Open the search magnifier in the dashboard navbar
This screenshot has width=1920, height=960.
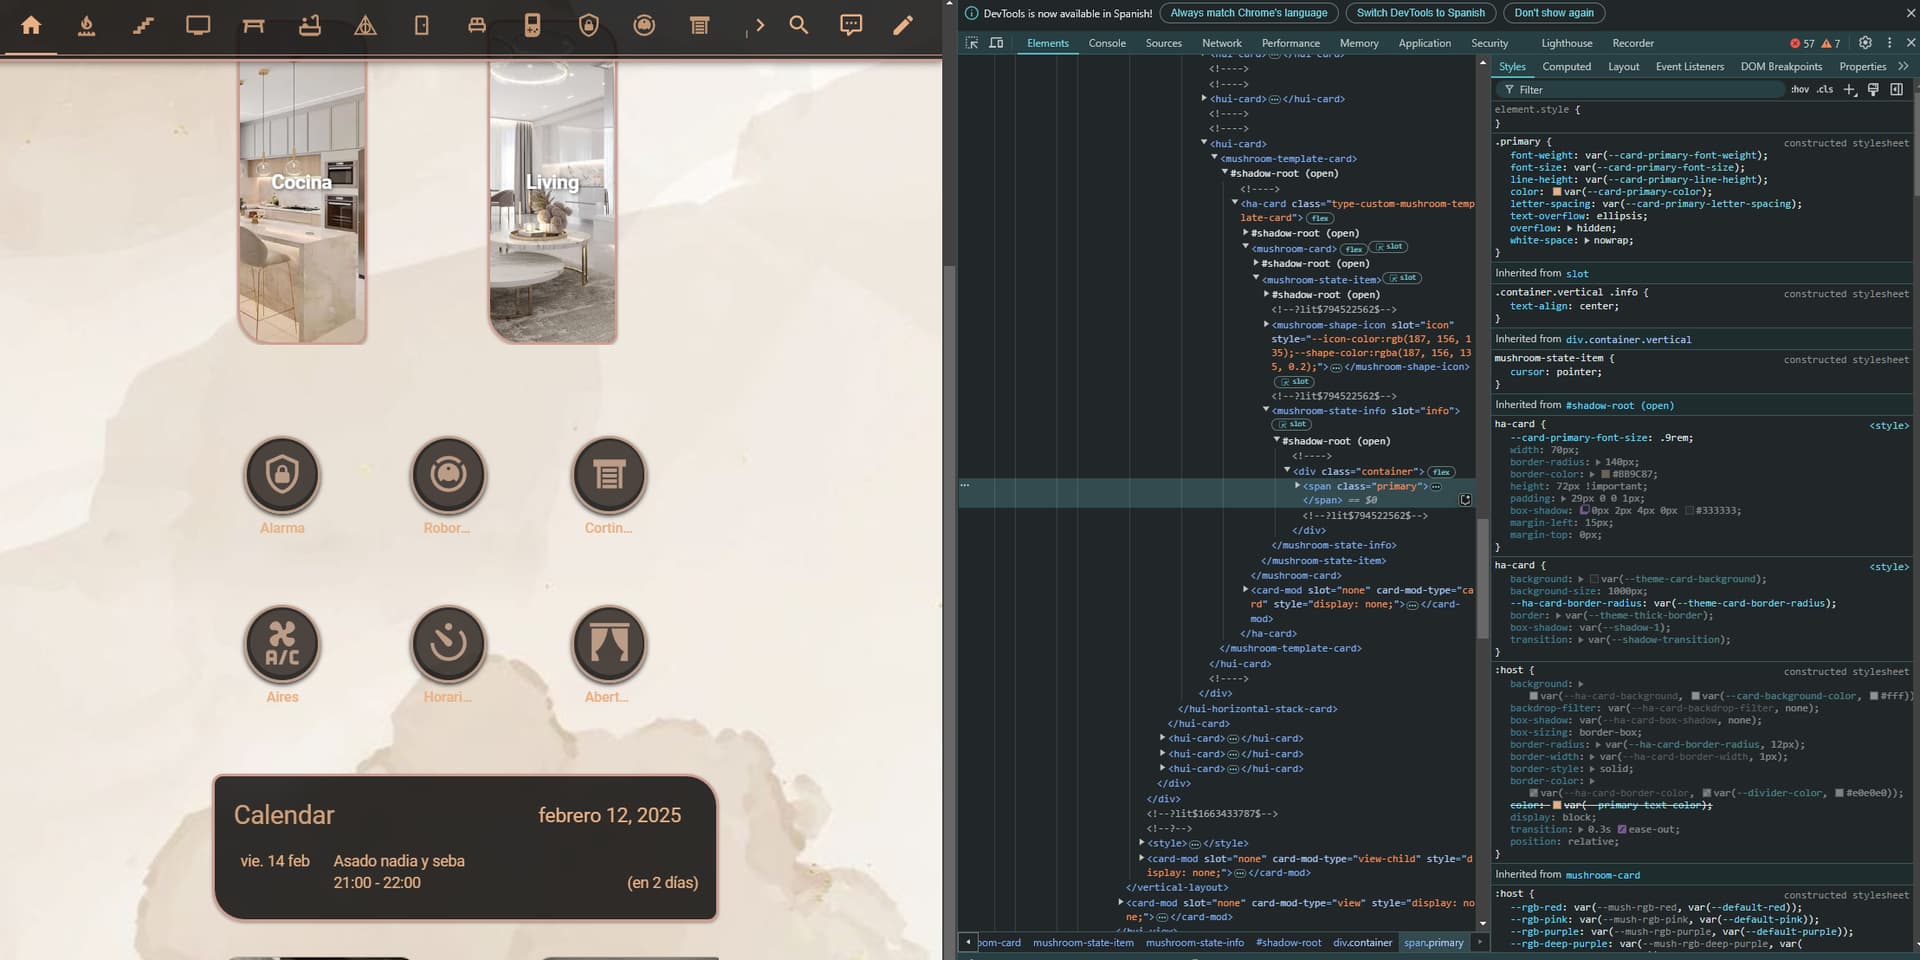pyautogui.click(x=799, y=25)
